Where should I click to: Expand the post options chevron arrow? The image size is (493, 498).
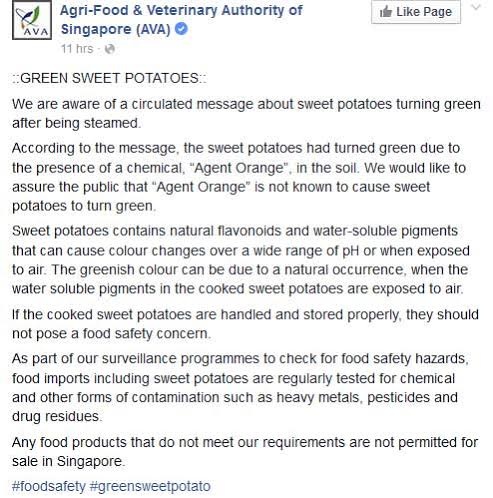pos(476,7)
